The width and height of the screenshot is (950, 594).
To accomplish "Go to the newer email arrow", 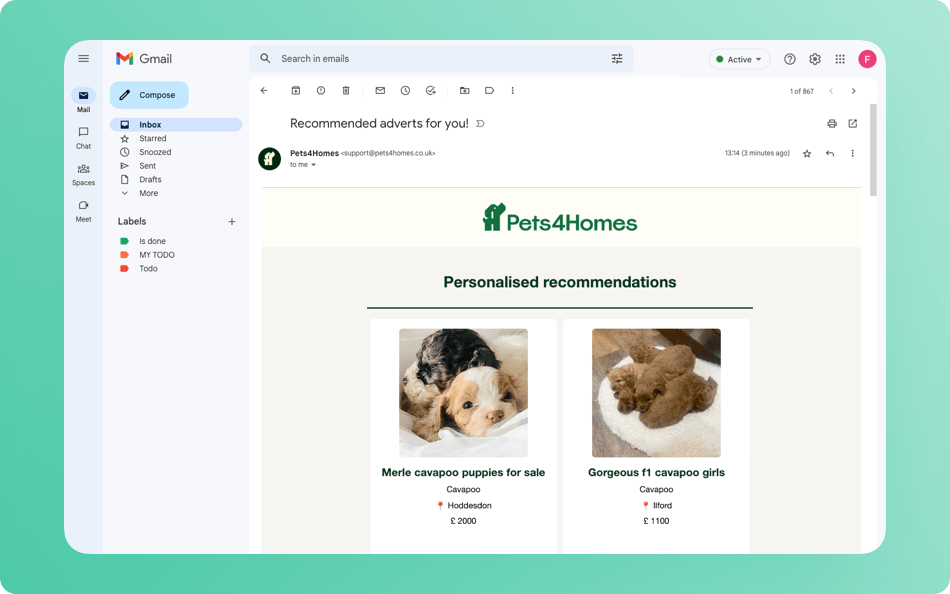I will [x=831, y=91].
